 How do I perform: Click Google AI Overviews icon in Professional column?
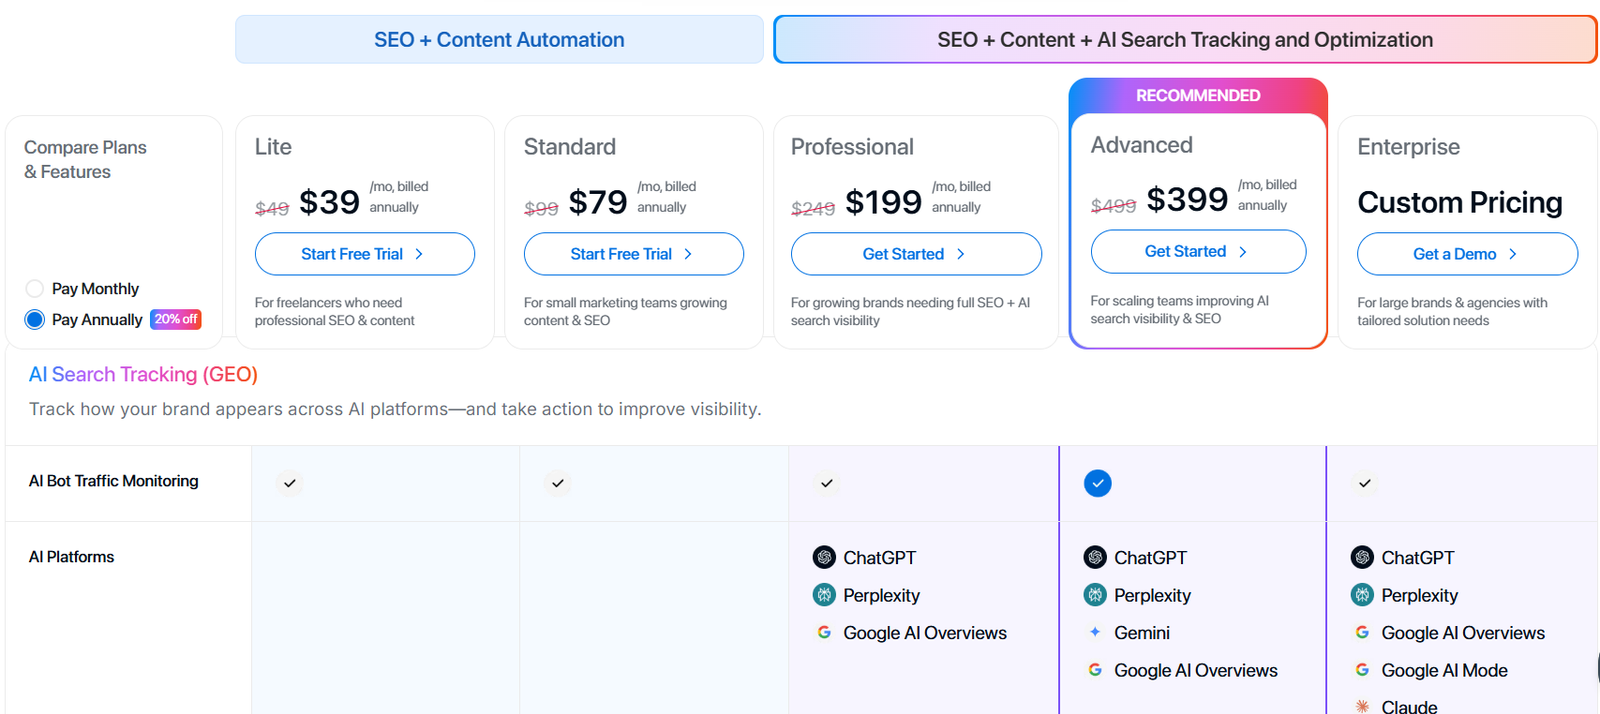(x=824, y=632)
